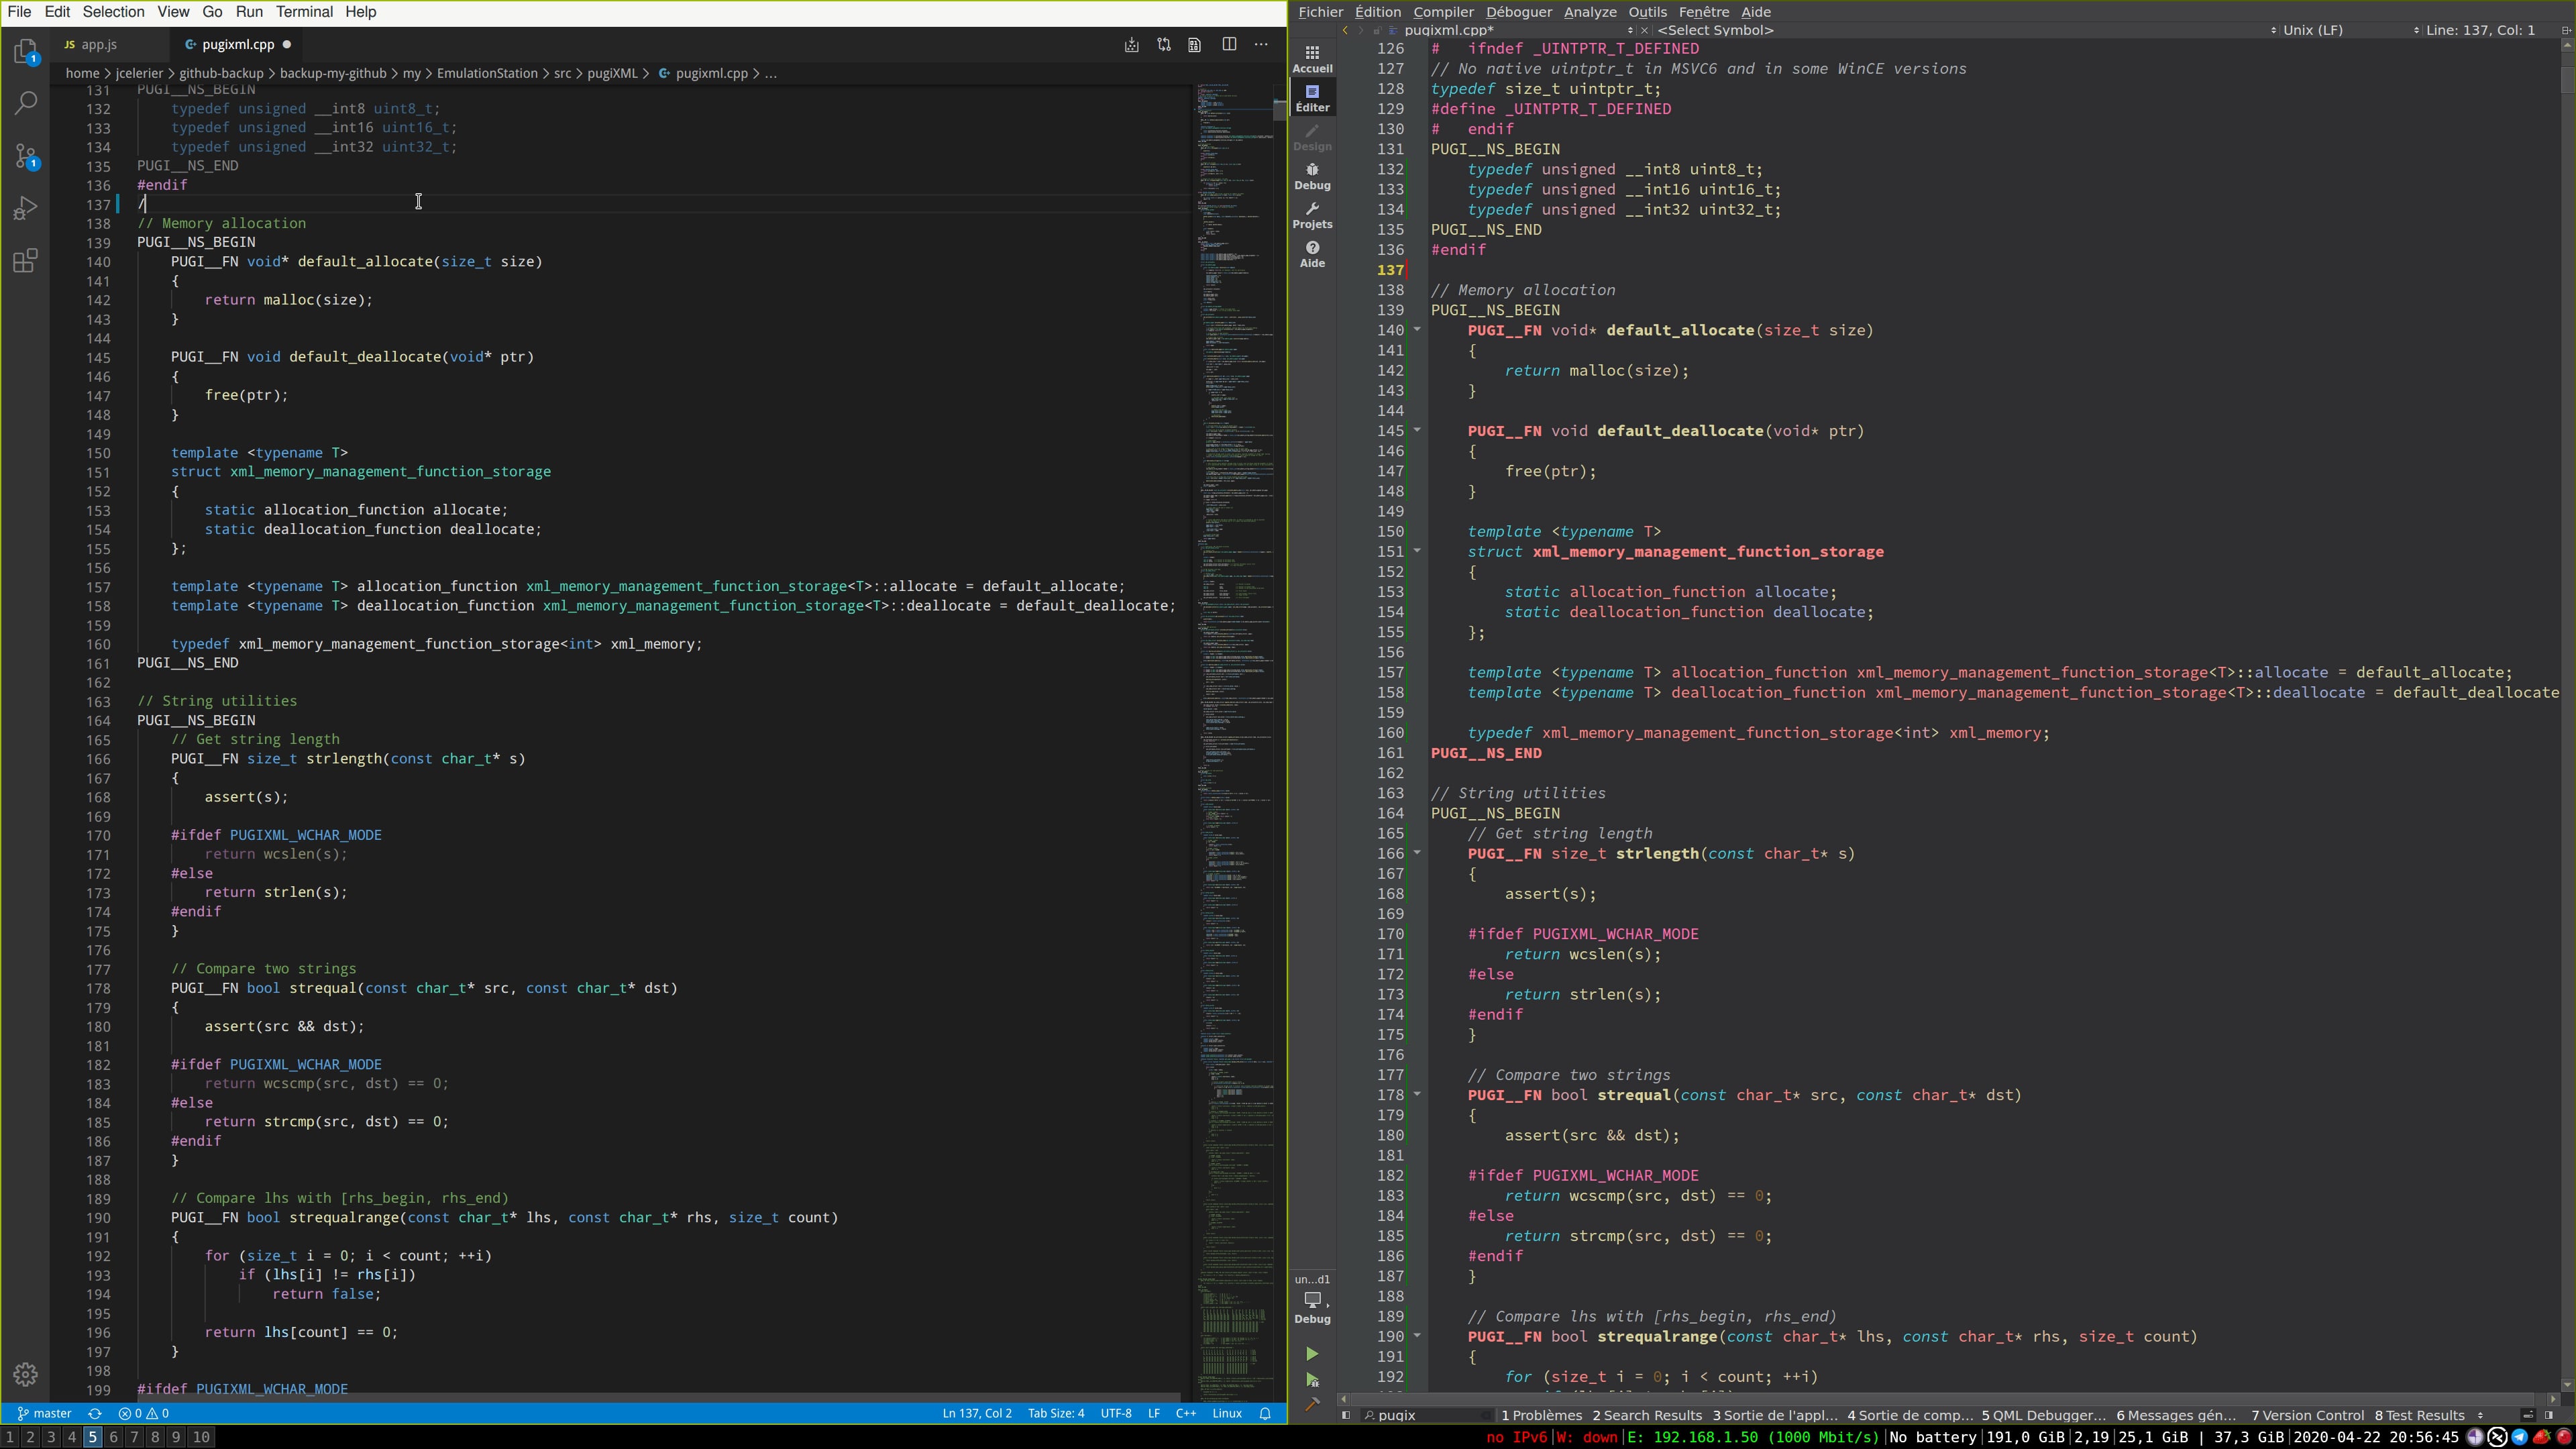Open the Terminal menu

pos(304,12)
